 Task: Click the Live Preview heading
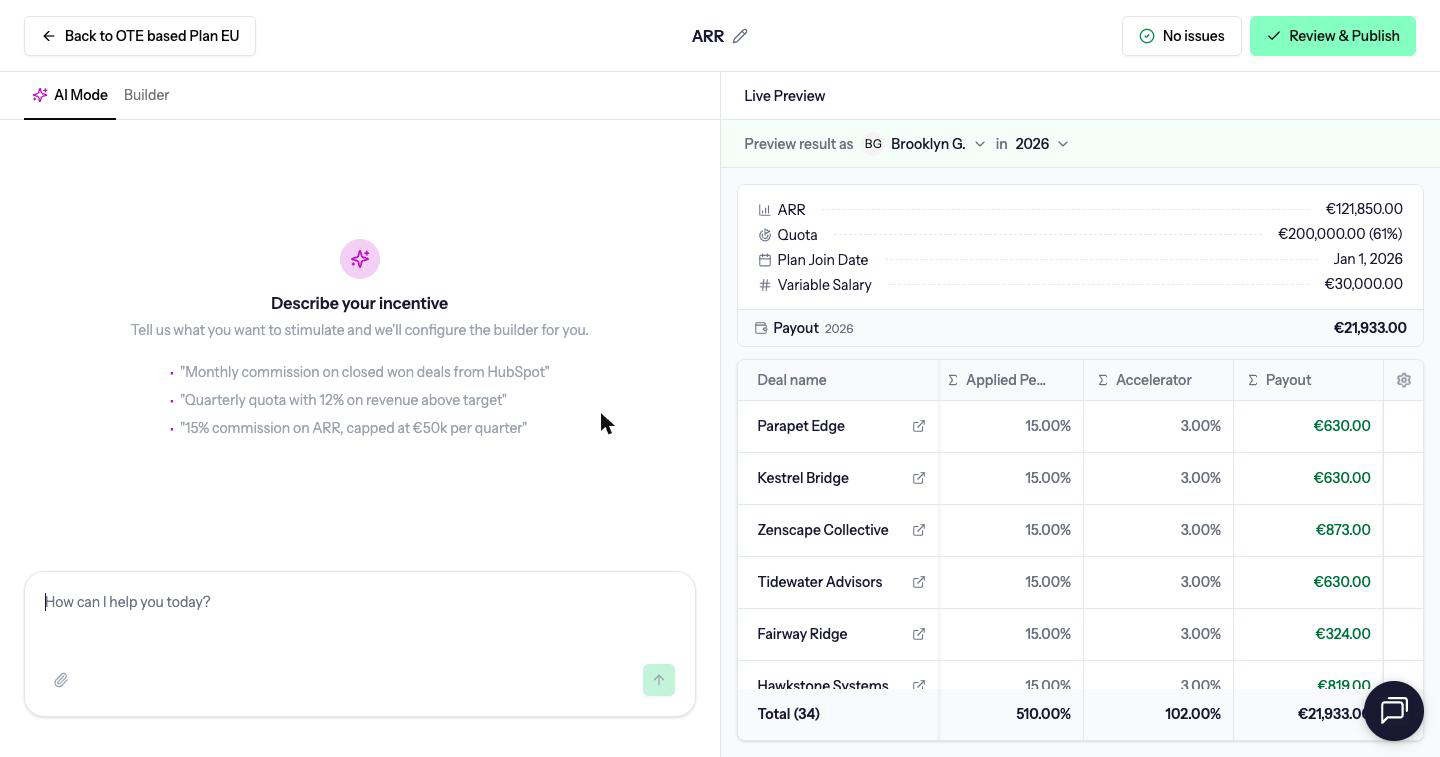[x=785, y=96]
